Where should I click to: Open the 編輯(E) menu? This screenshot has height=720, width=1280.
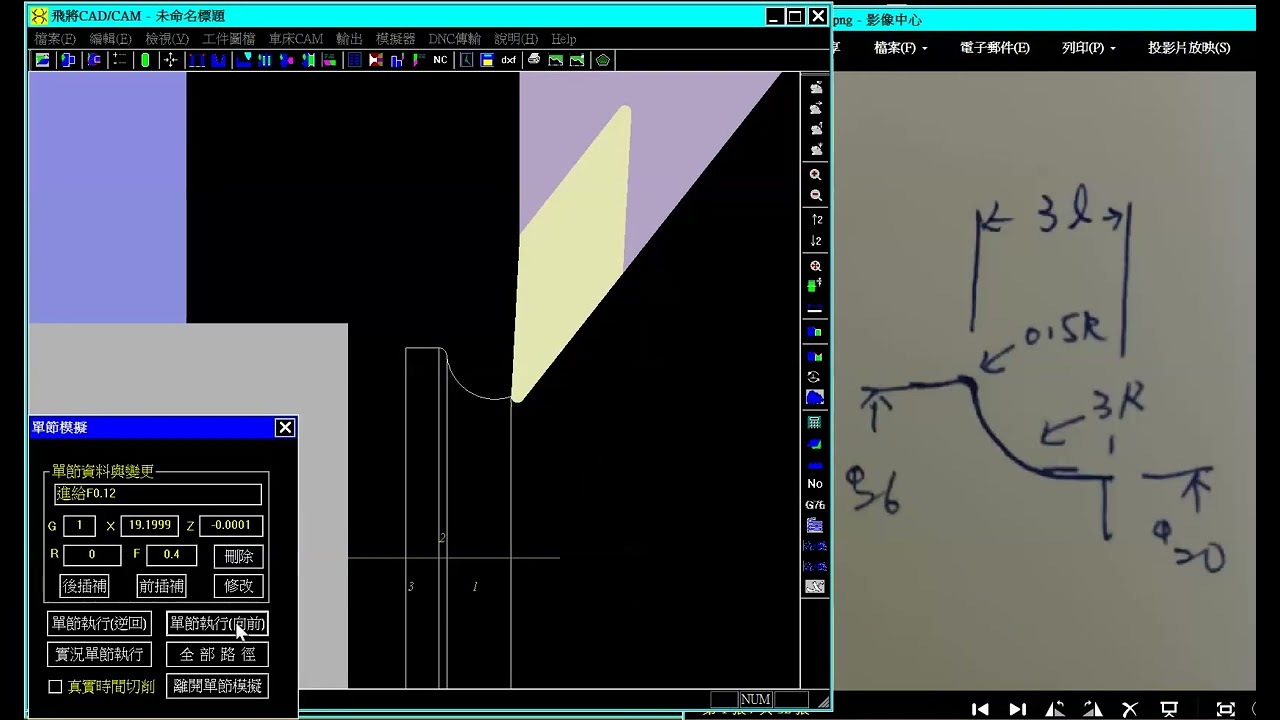pyautogui.click(x=110, y=39)
